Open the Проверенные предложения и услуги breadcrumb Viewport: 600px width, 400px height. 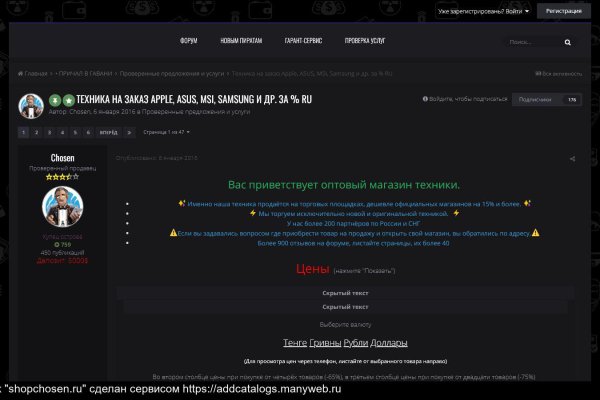pos(172,73)
